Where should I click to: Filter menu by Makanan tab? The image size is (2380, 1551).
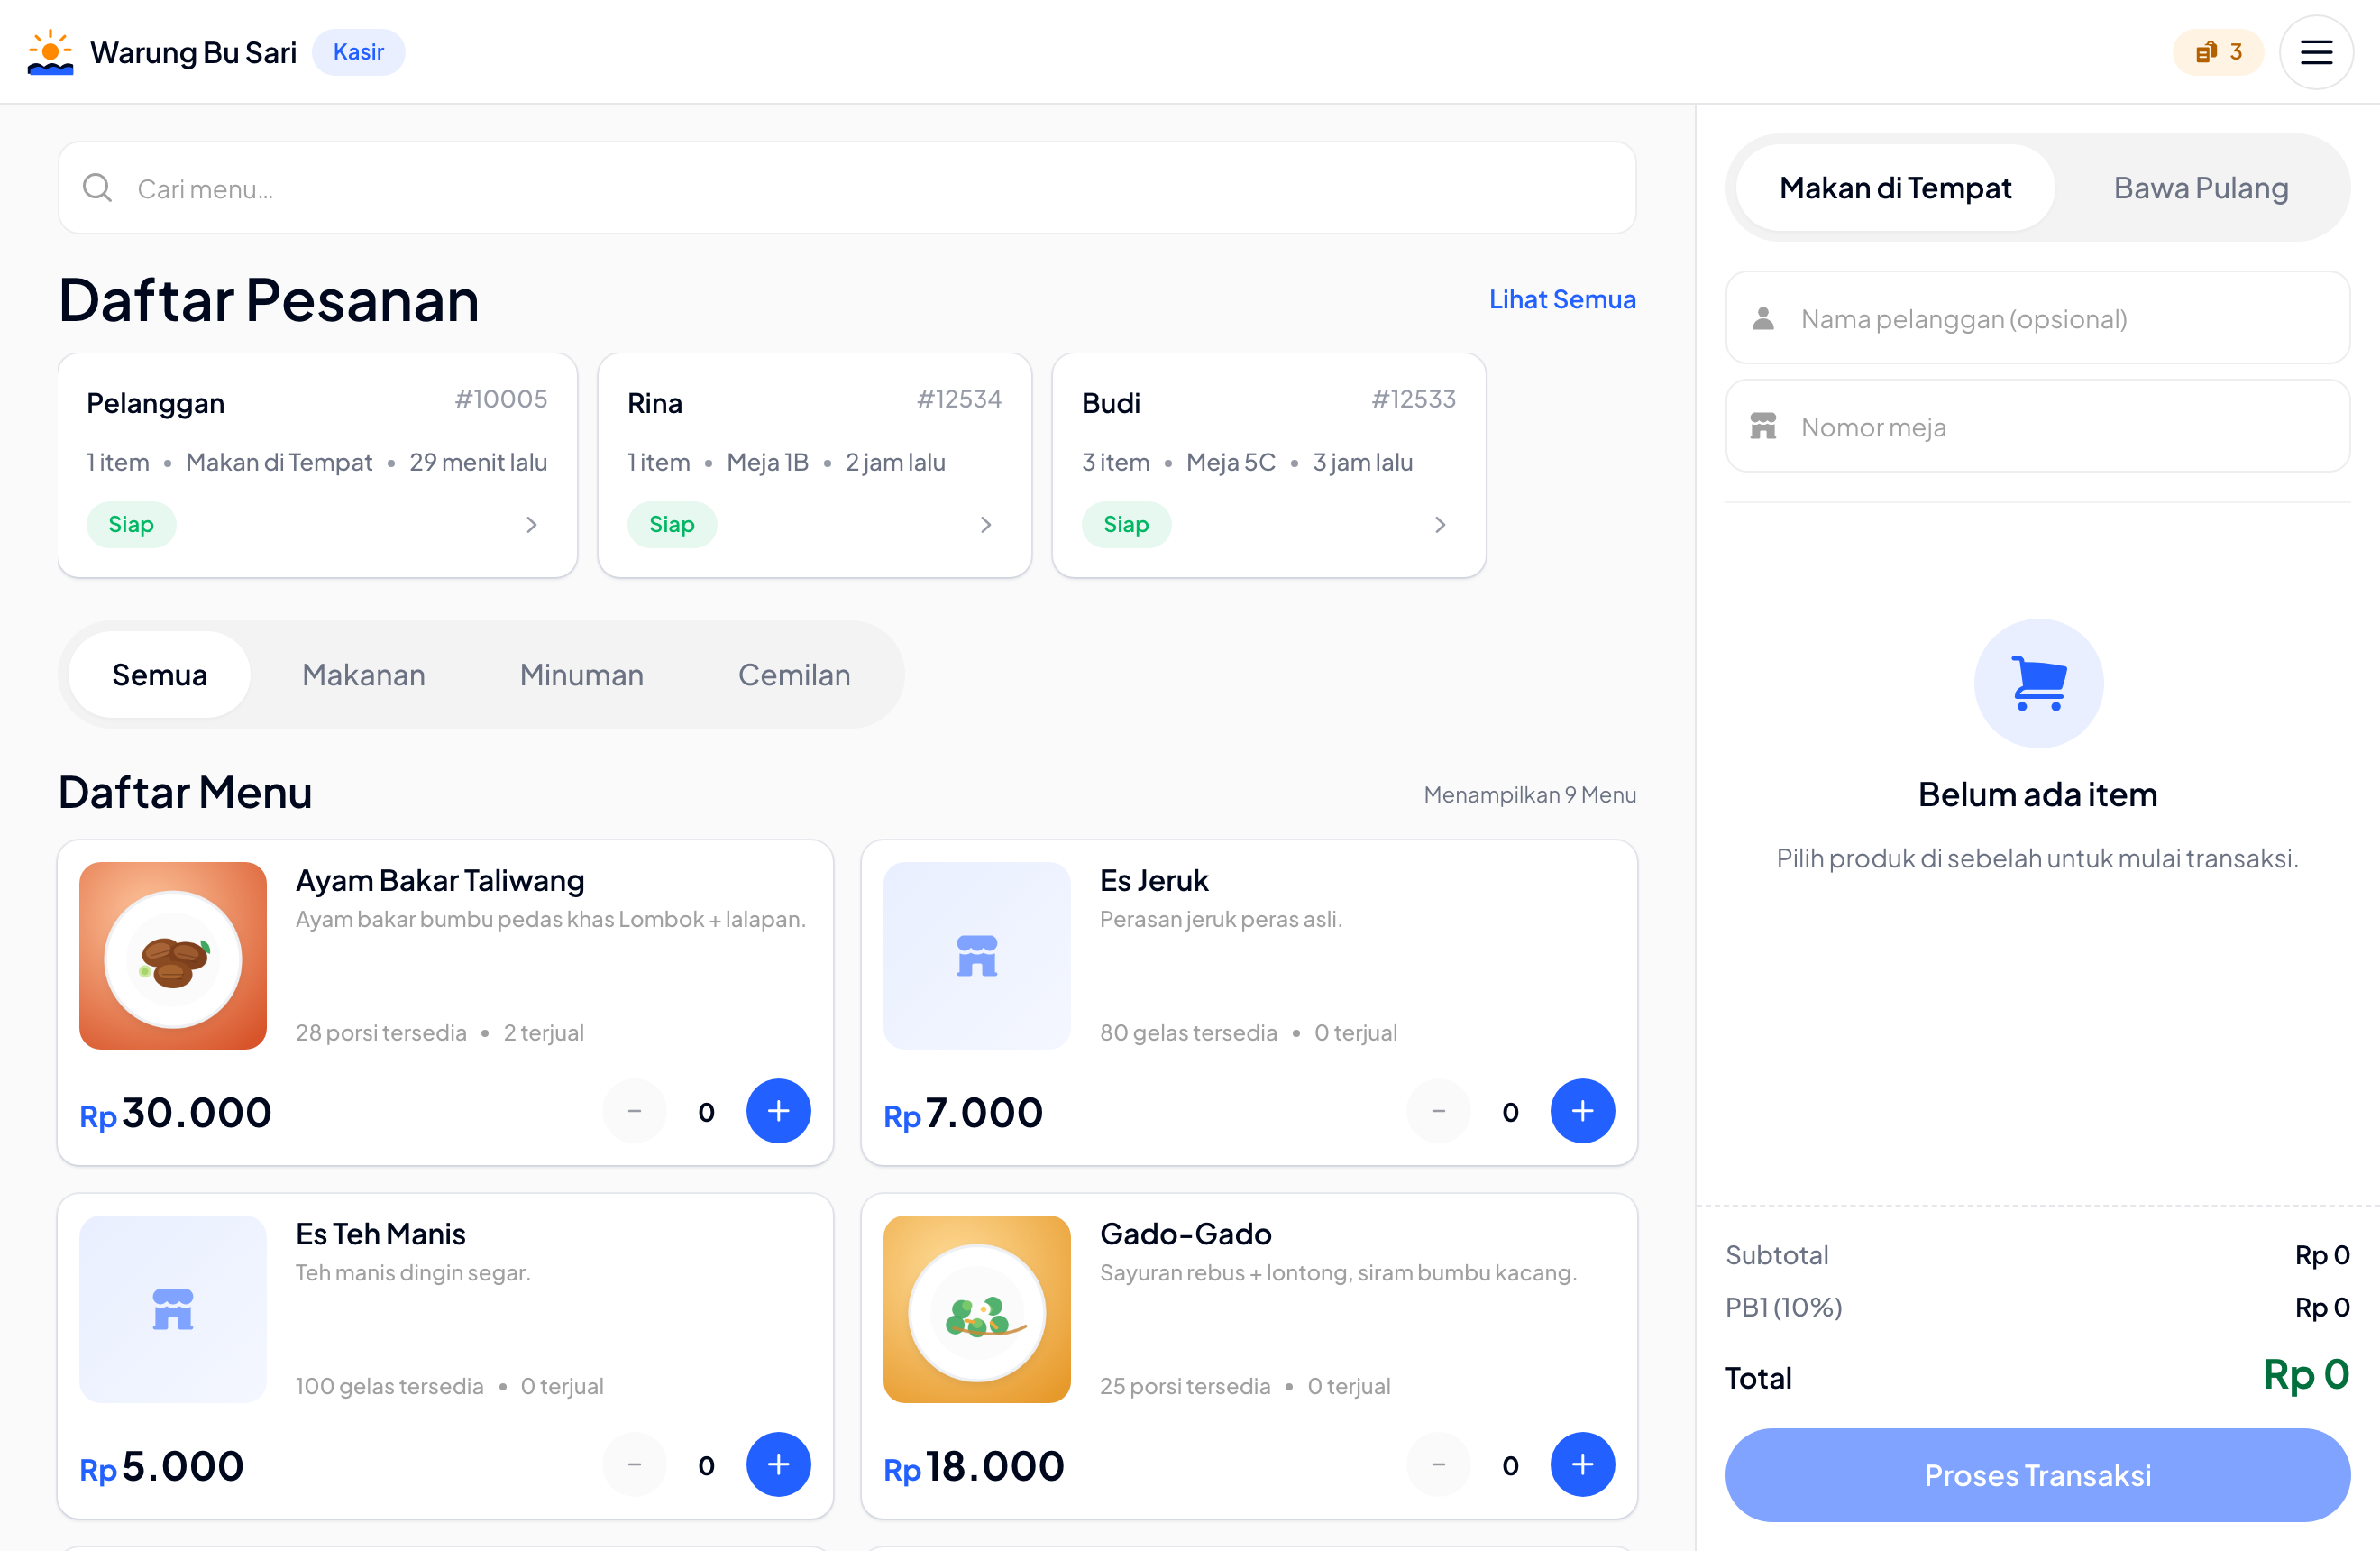[364, 675]
